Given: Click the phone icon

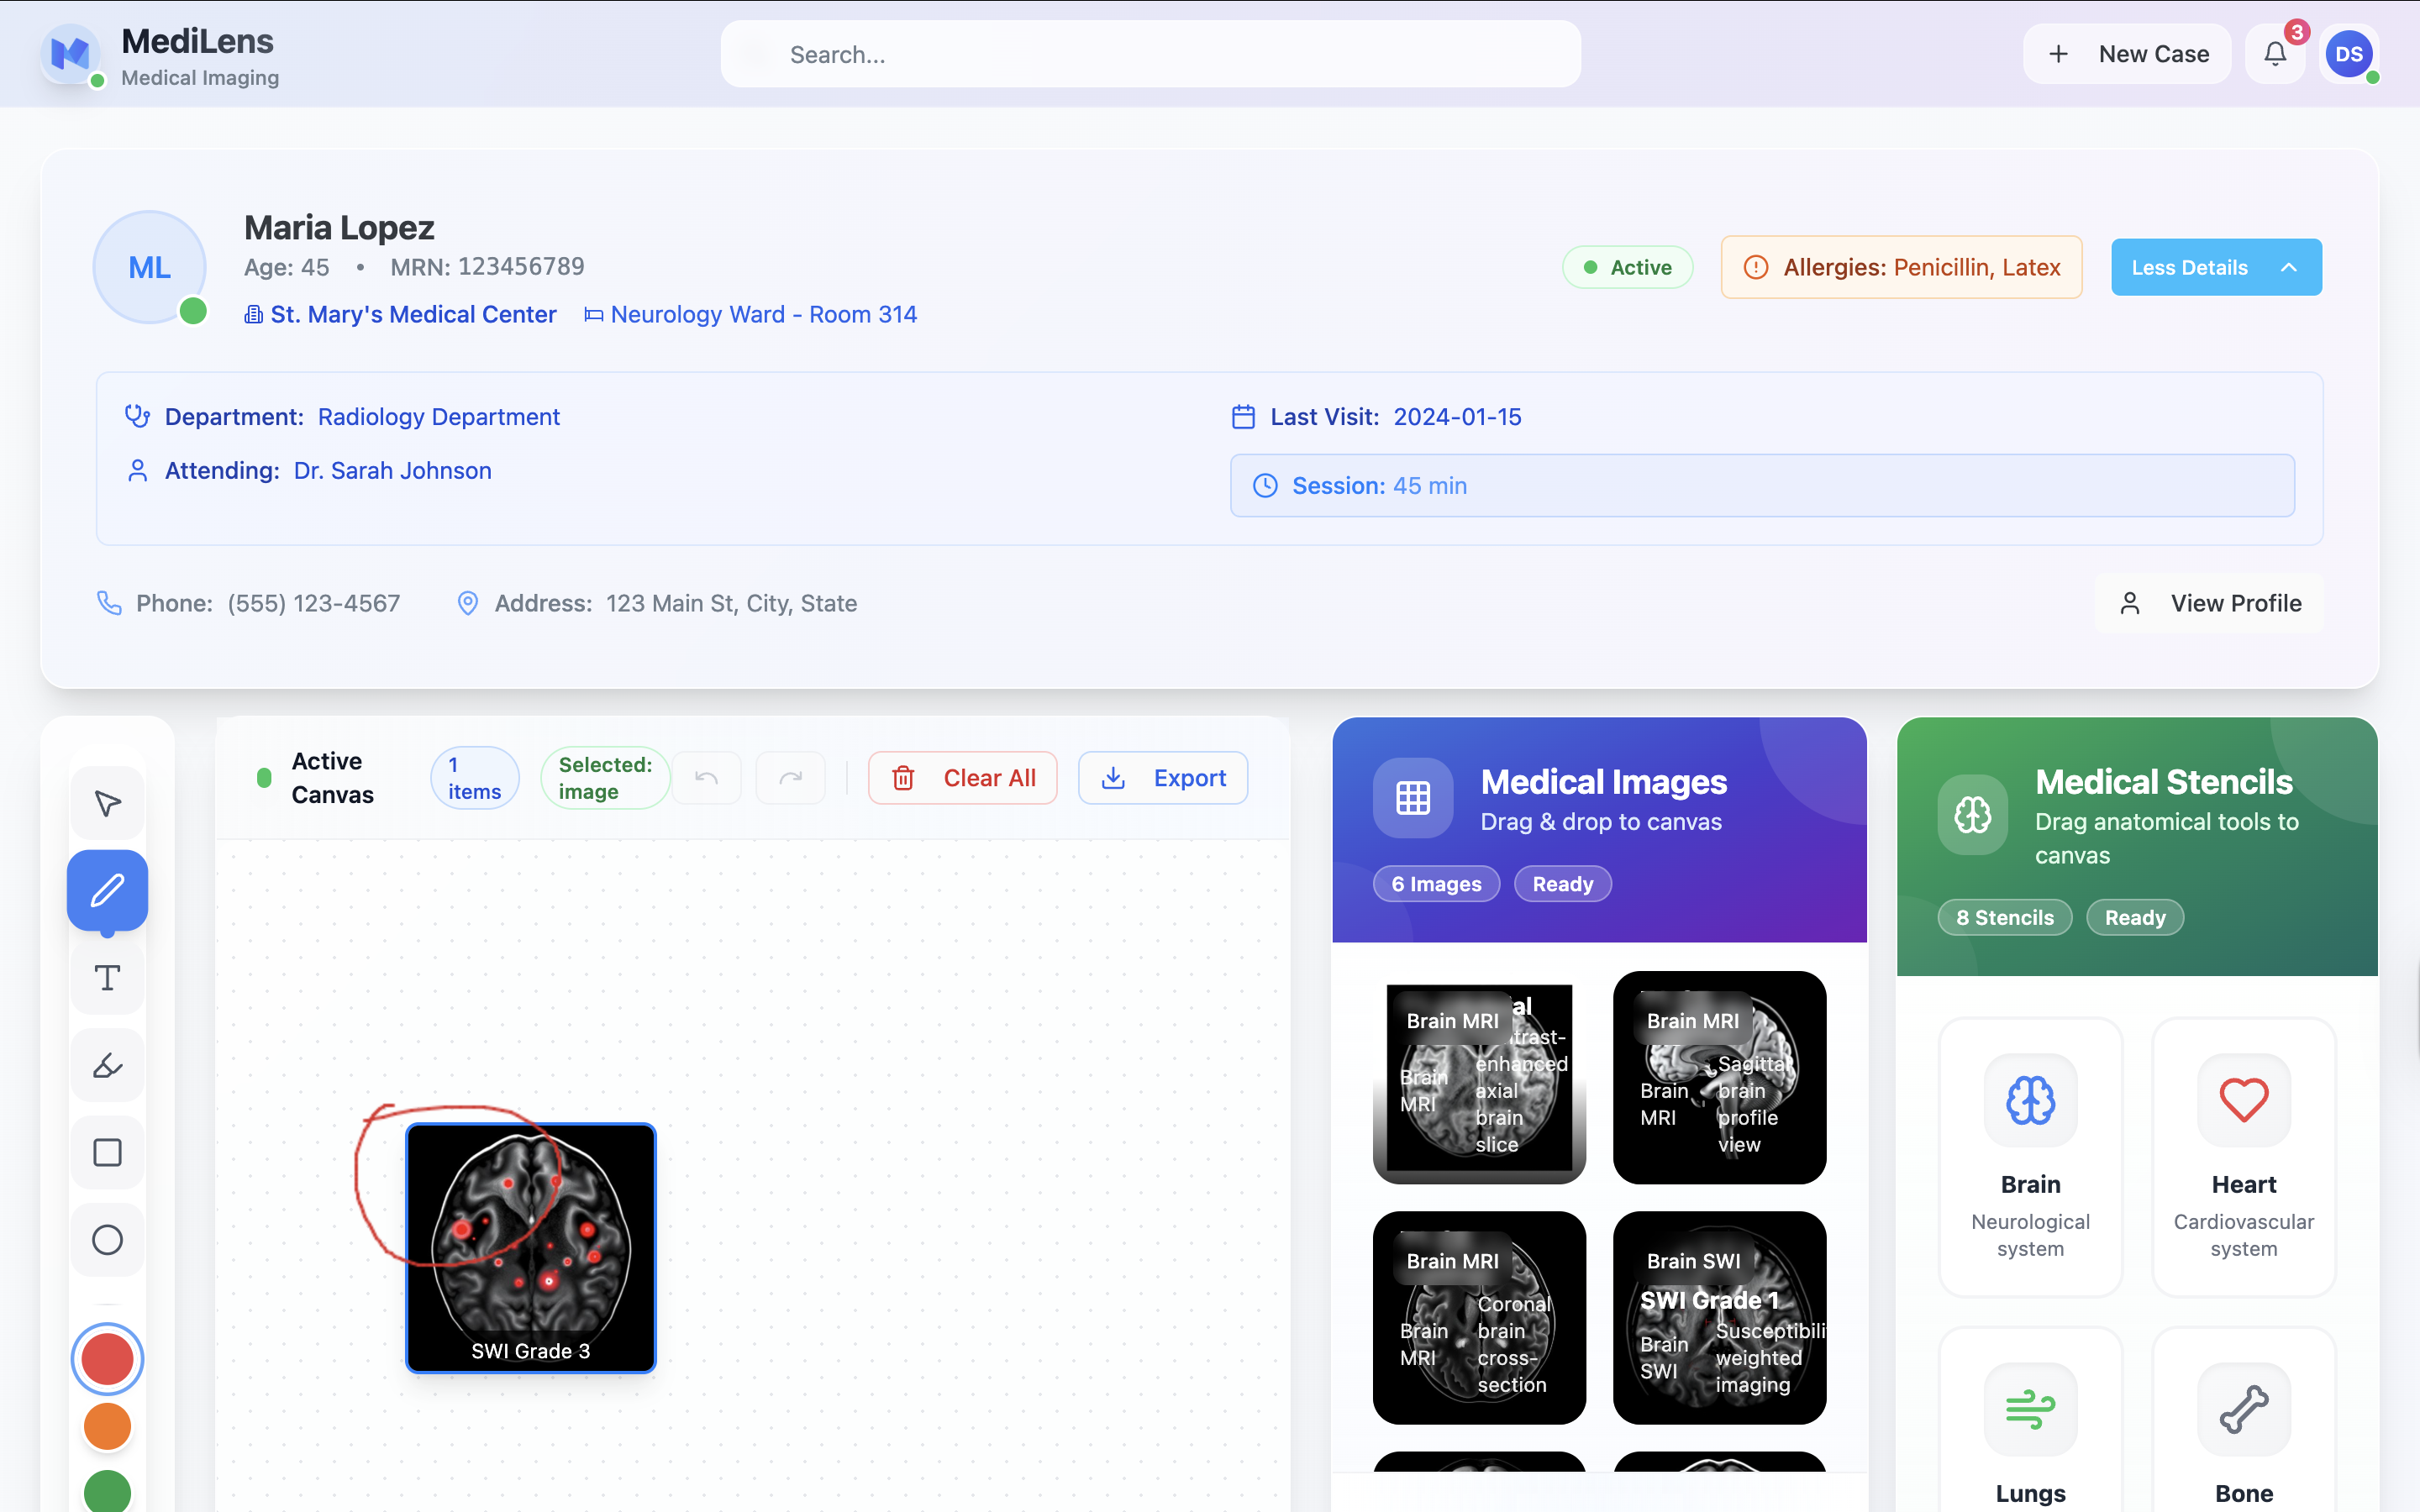Looking at the screenshot, I should click(x=109, y=603).
